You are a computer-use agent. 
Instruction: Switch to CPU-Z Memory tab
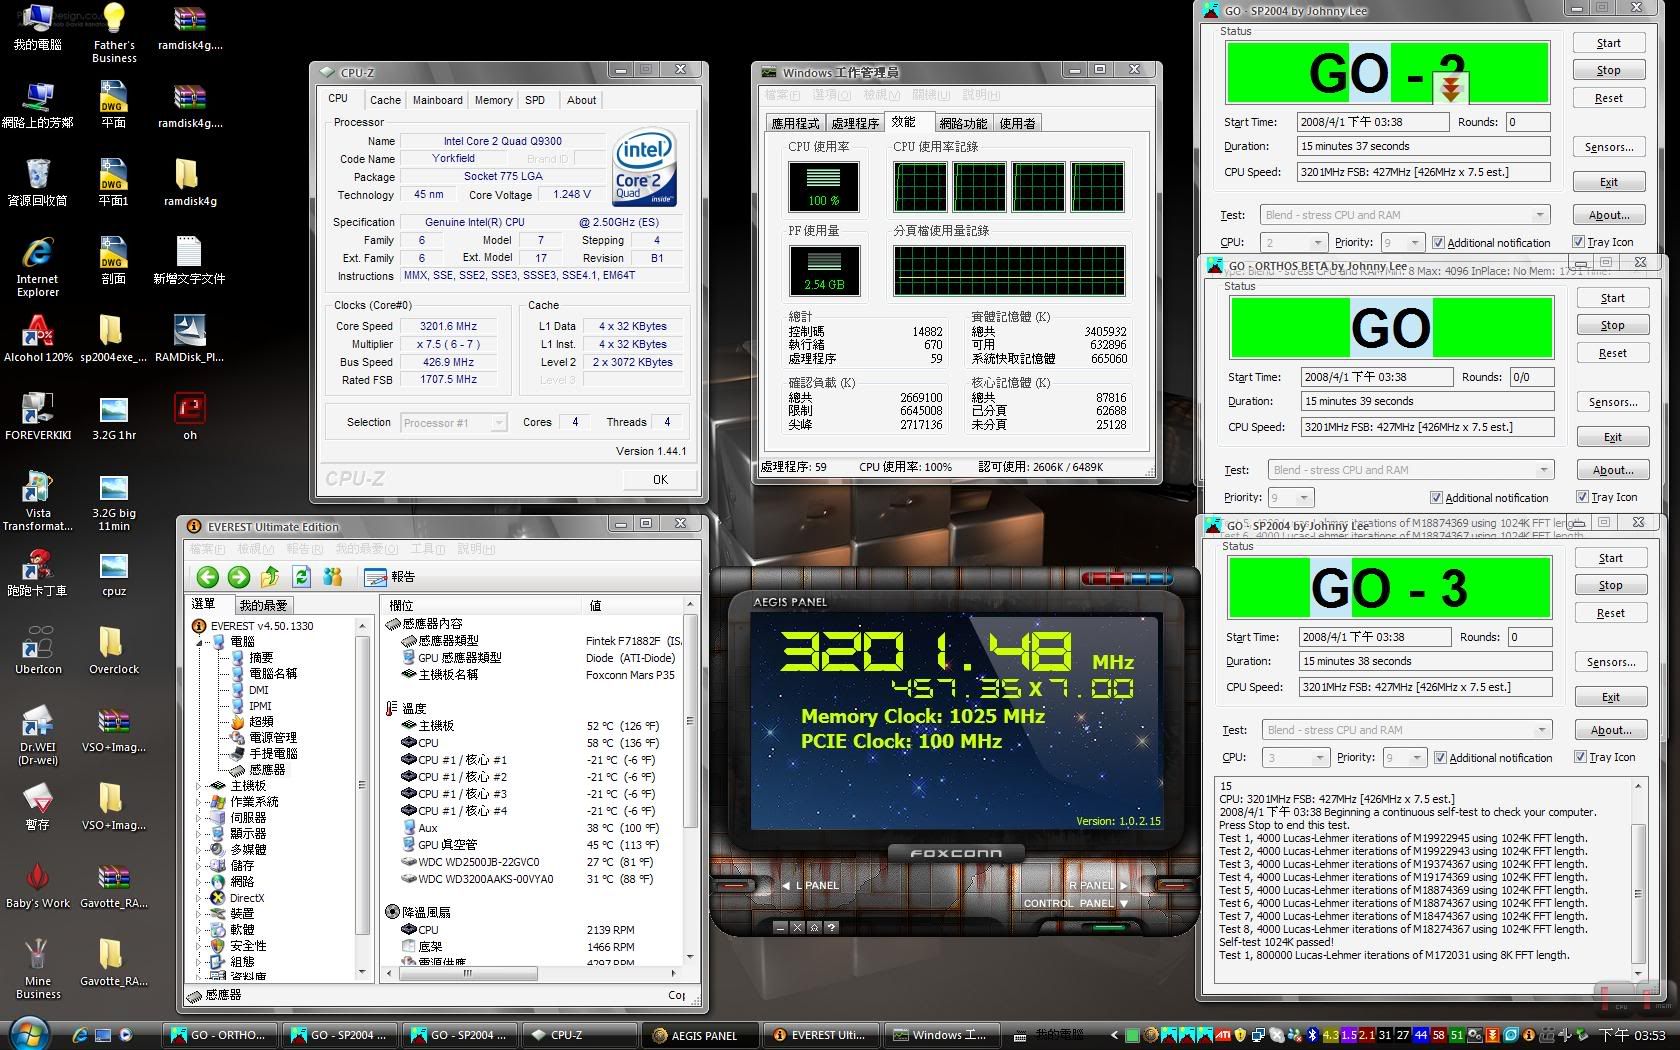pyautogui.click(x=494, y=100)
